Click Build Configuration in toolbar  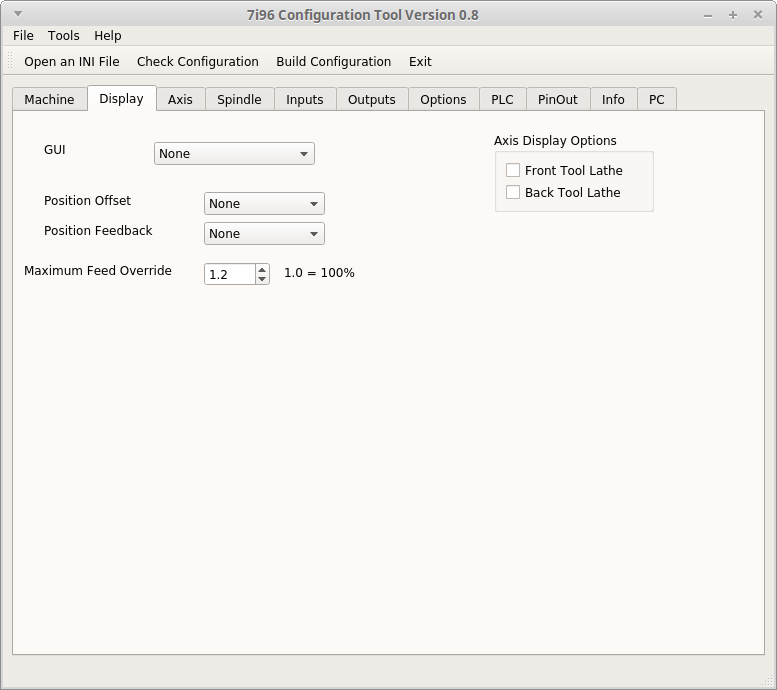(x=333, y=61)
